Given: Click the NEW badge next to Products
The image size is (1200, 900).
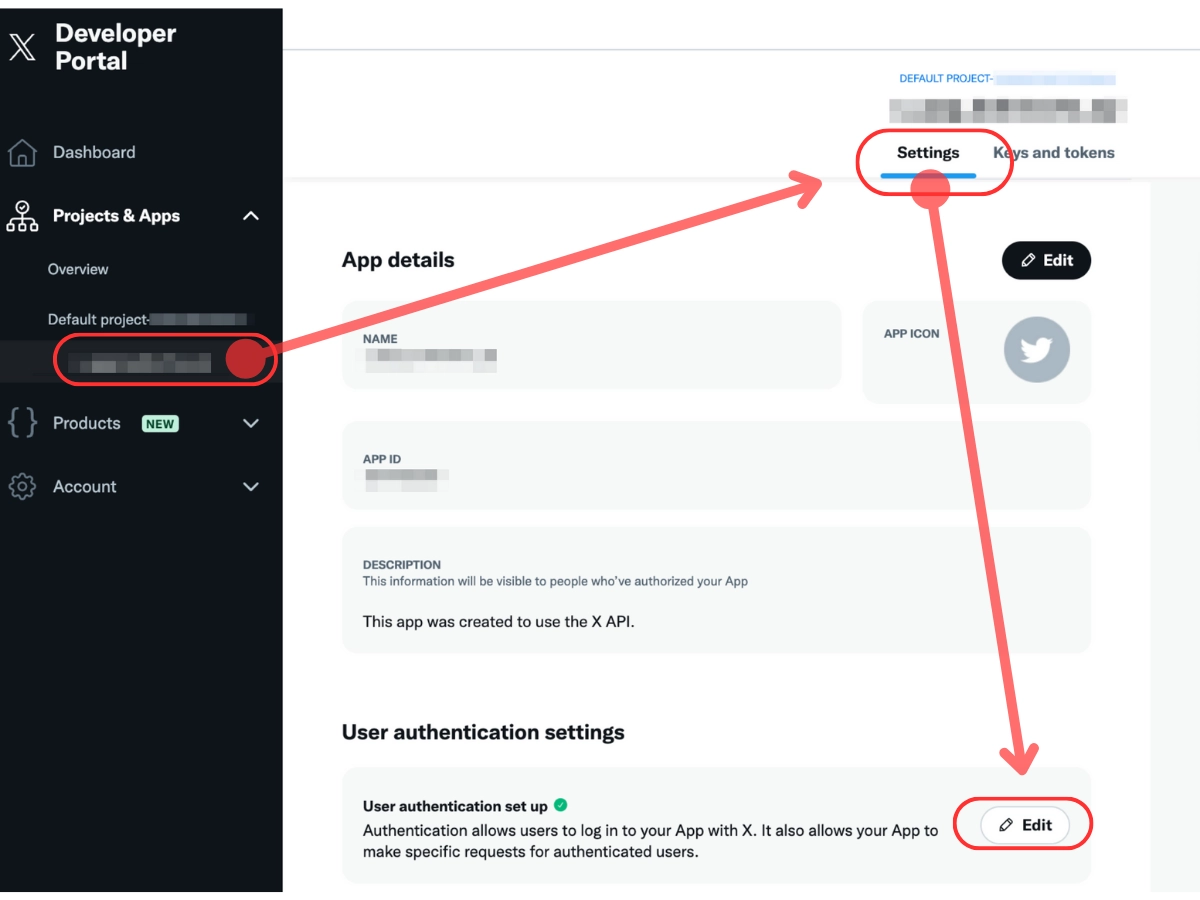Looking at the screenshot, I should click(x=160, y=424).
